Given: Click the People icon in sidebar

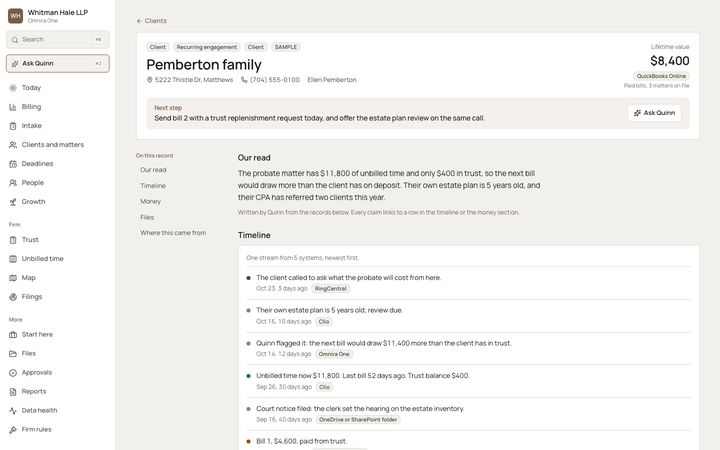Looking at the screenshot, I should (13, 183).
